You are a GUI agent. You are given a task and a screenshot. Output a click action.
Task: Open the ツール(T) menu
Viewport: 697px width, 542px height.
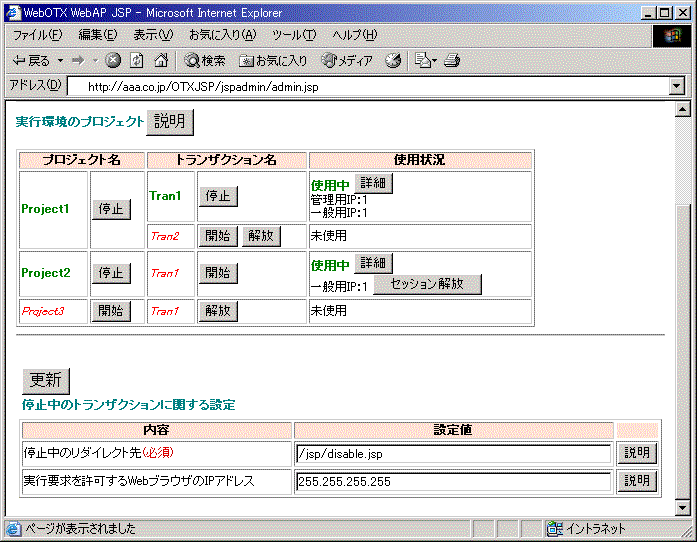coord(293,35)
